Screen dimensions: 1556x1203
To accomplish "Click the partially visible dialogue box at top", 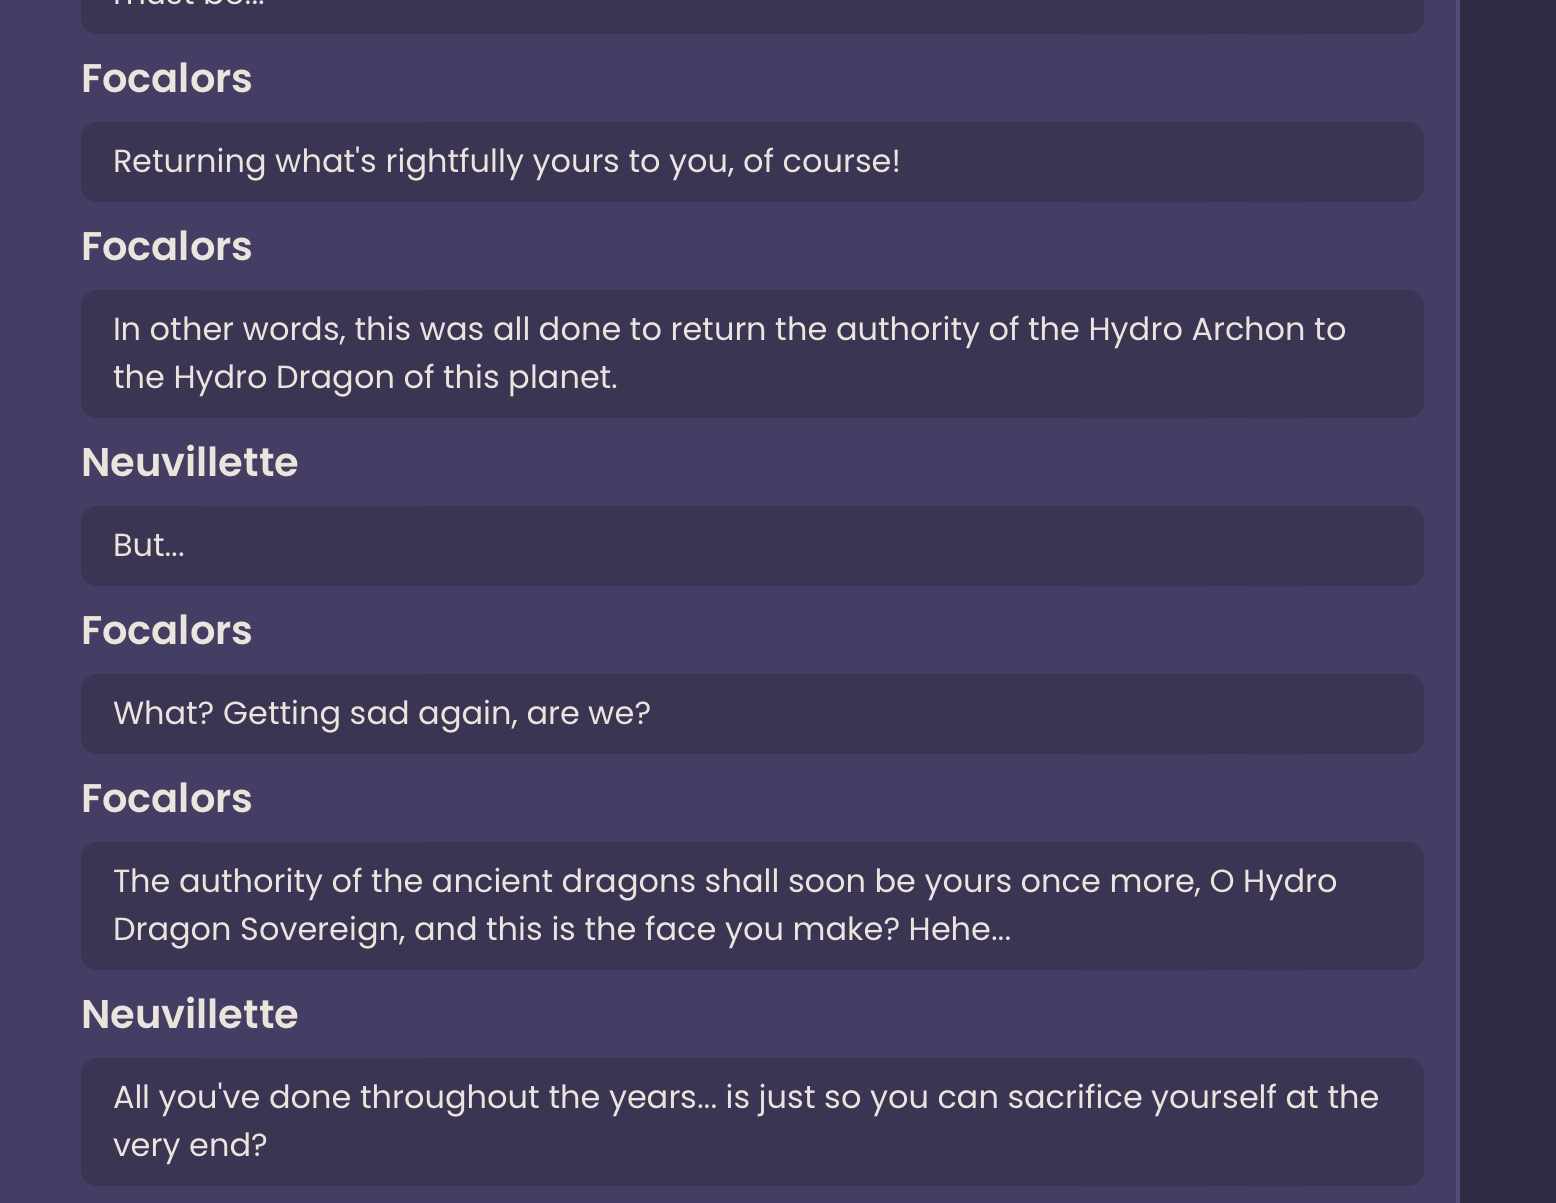I will (x=752, y=16).
